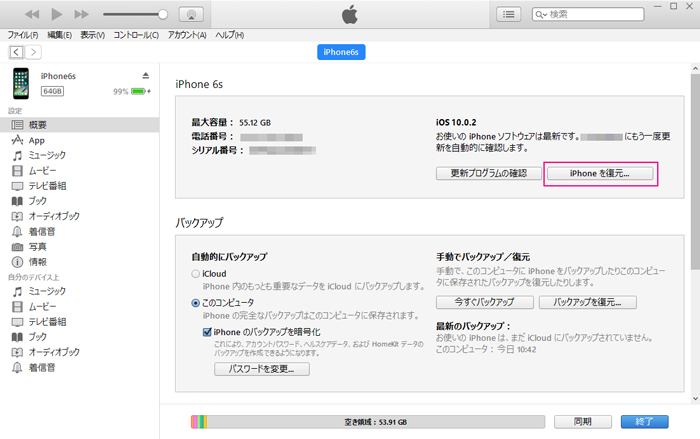The image size is (700, 439).
Task: Start playback with the play button
Action: click(x=57, y=14)
